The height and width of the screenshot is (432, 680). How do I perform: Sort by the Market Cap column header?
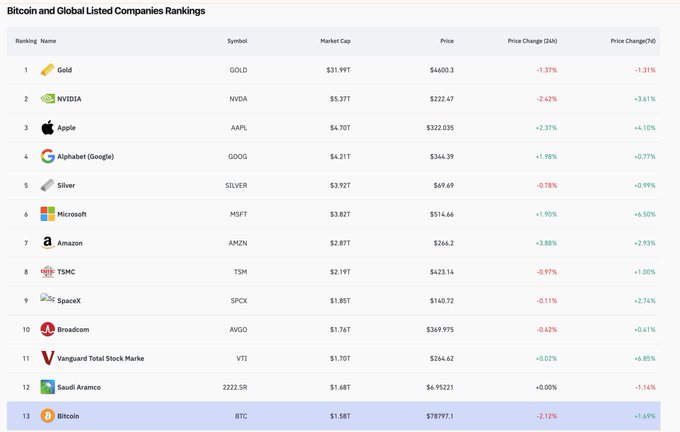(335, 41)
